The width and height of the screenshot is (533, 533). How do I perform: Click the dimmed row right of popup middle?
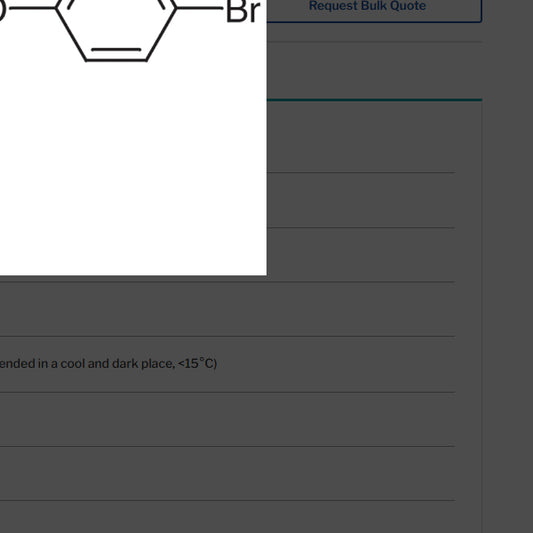click(361, 200)
